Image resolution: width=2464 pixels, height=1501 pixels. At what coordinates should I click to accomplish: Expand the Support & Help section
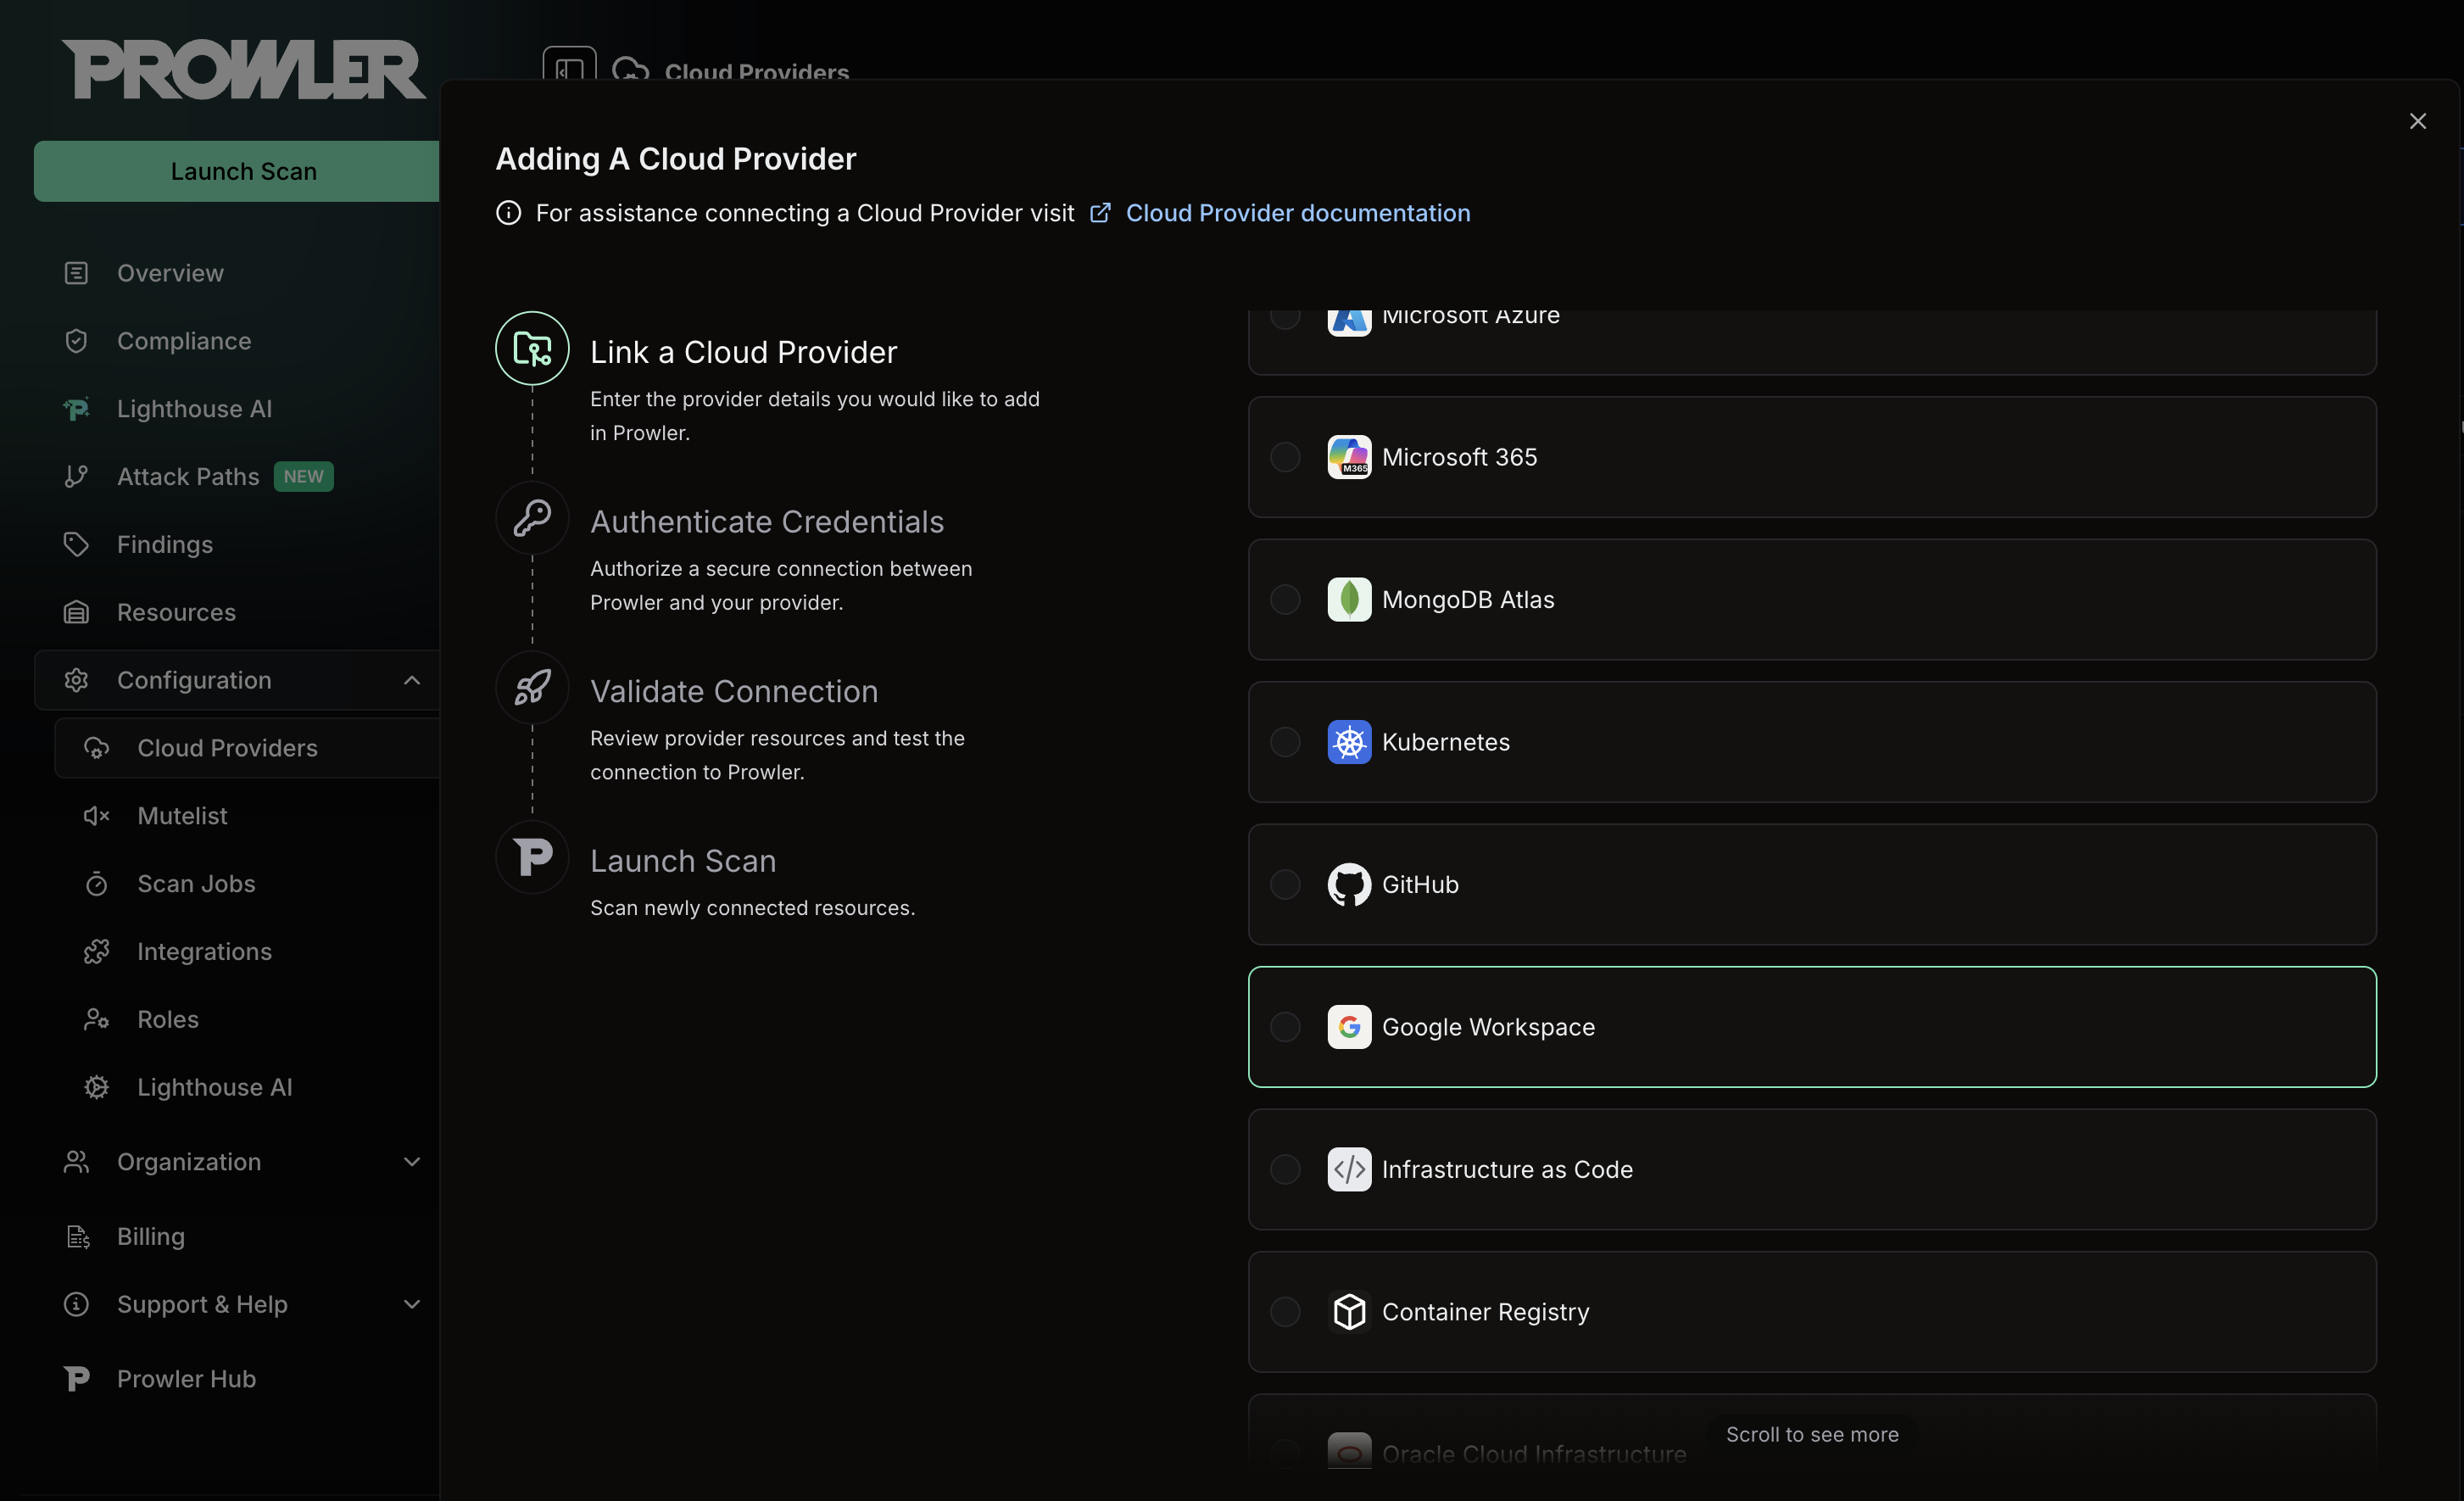[411, 1304]
